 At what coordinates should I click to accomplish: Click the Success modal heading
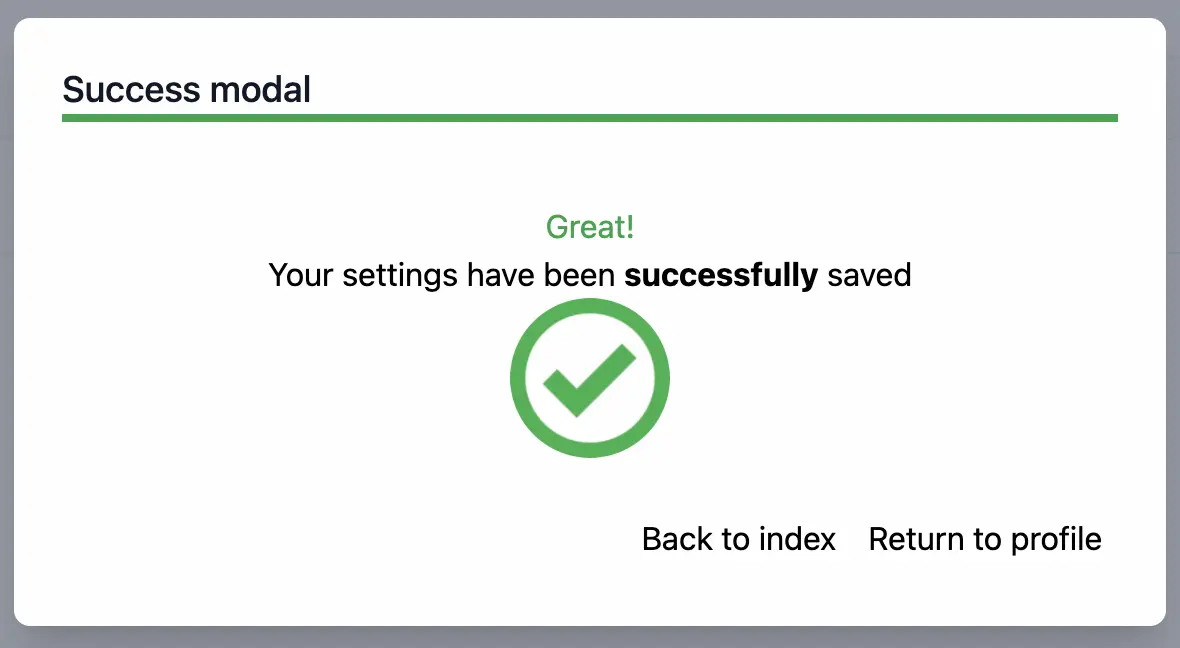[x=186, y=90]
